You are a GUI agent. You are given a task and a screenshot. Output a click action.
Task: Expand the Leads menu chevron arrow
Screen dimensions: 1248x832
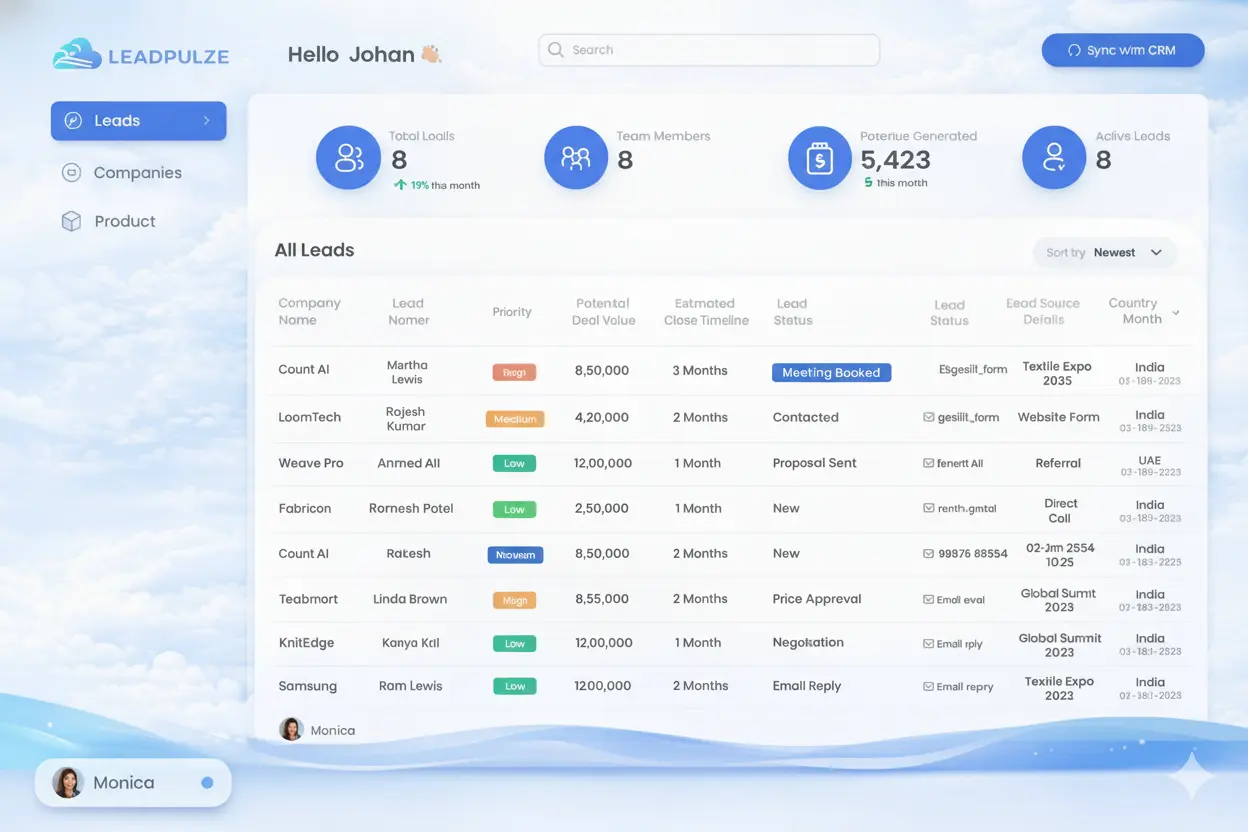tap(207, 121)
